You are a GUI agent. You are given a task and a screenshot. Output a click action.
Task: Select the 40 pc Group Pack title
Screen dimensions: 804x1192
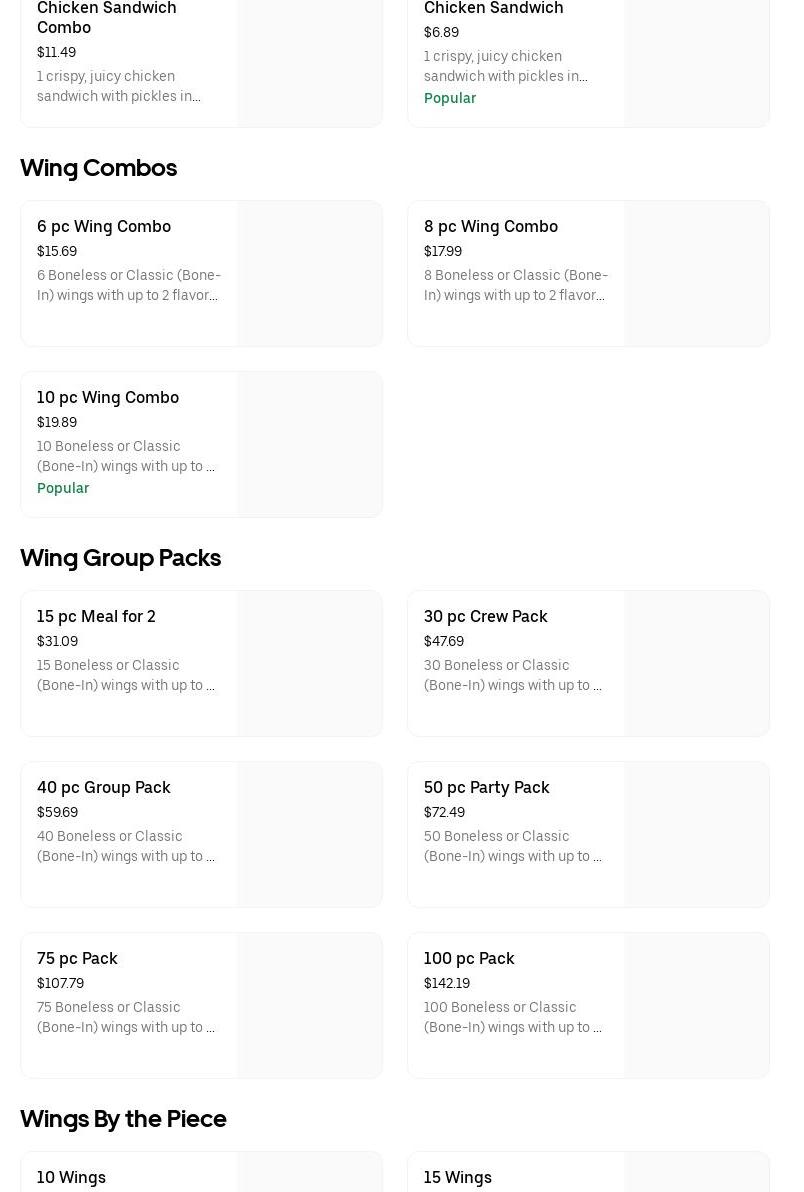pyautogui.click(x=103, y=788)
